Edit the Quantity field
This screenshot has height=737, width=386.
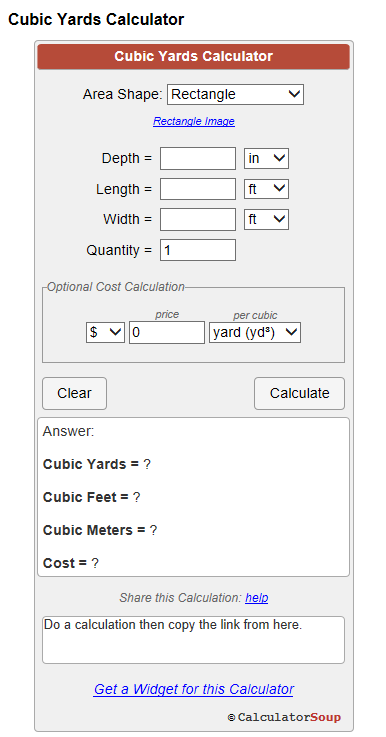(x=198, y=250)
